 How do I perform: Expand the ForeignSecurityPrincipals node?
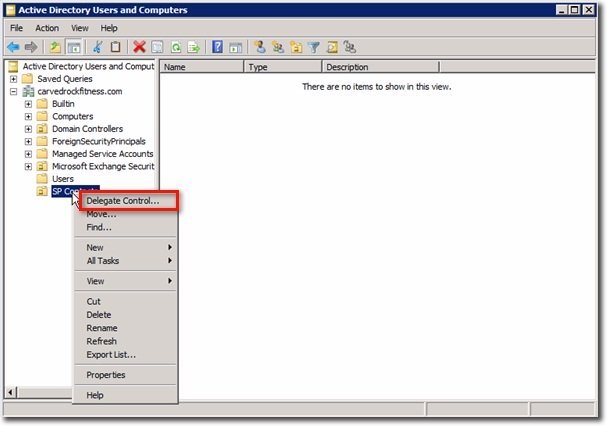[28, 141]
